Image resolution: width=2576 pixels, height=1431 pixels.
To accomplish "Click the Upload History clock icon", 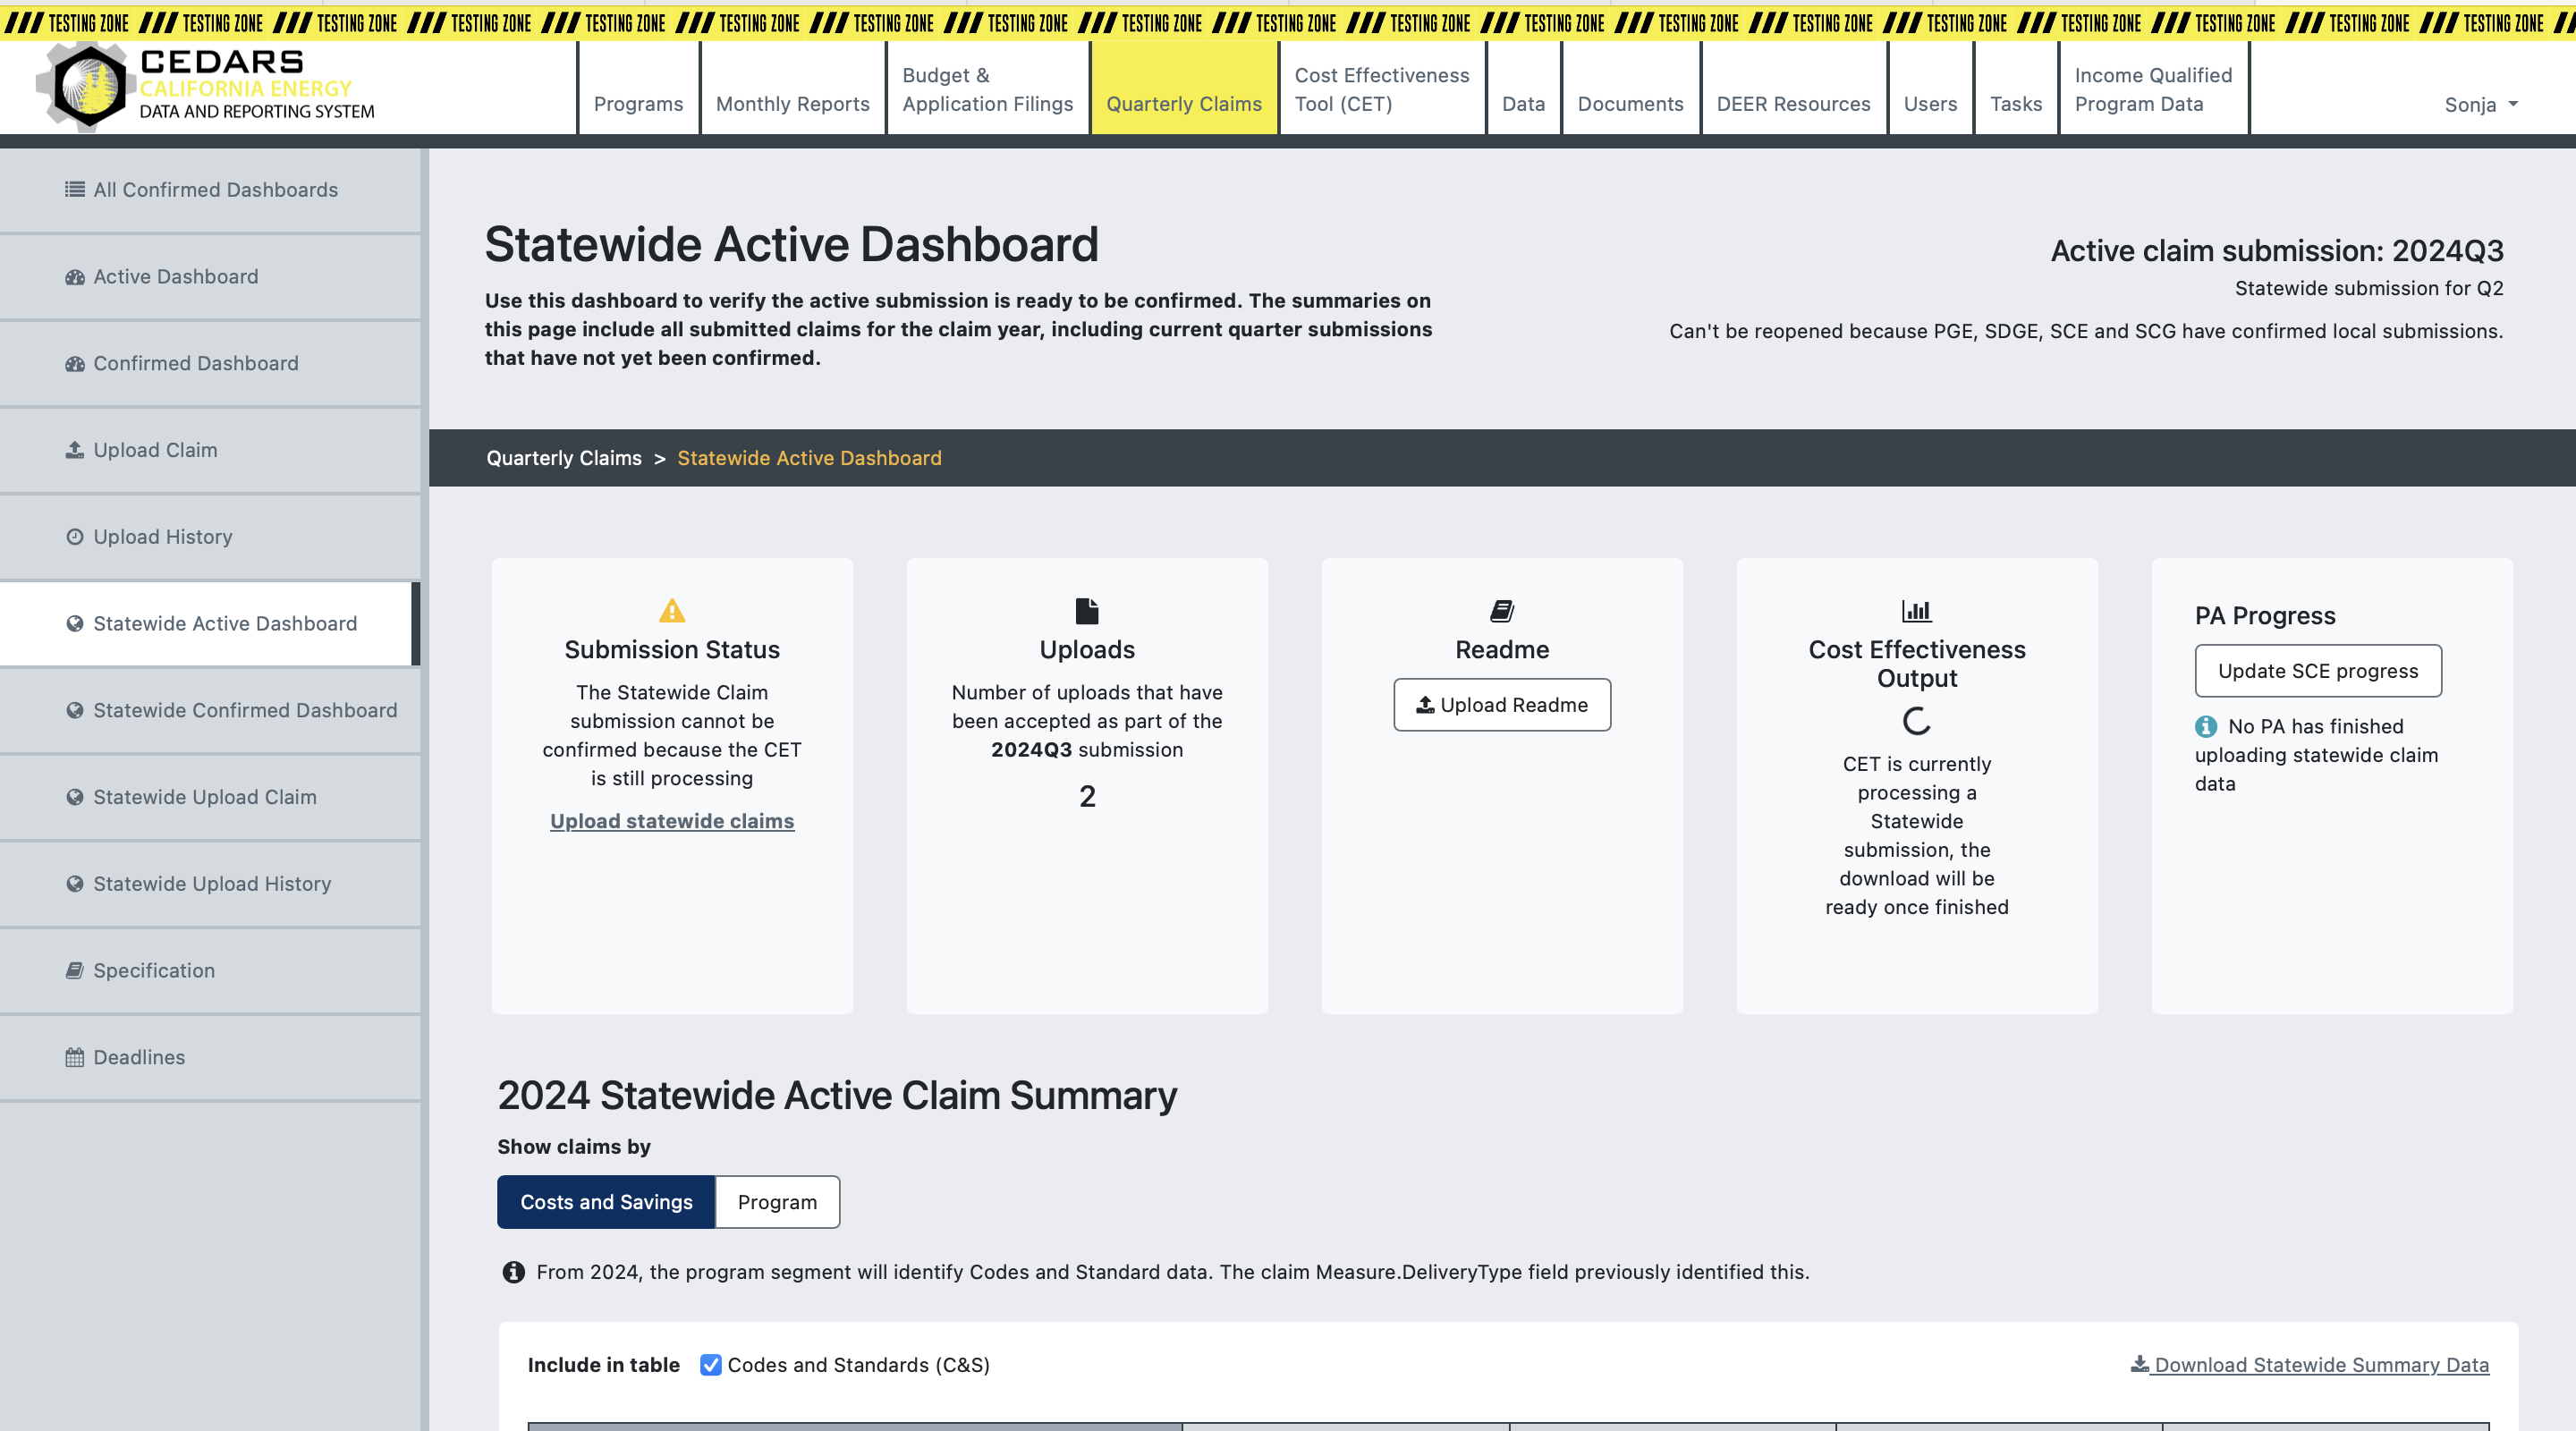I will point(75,537).
